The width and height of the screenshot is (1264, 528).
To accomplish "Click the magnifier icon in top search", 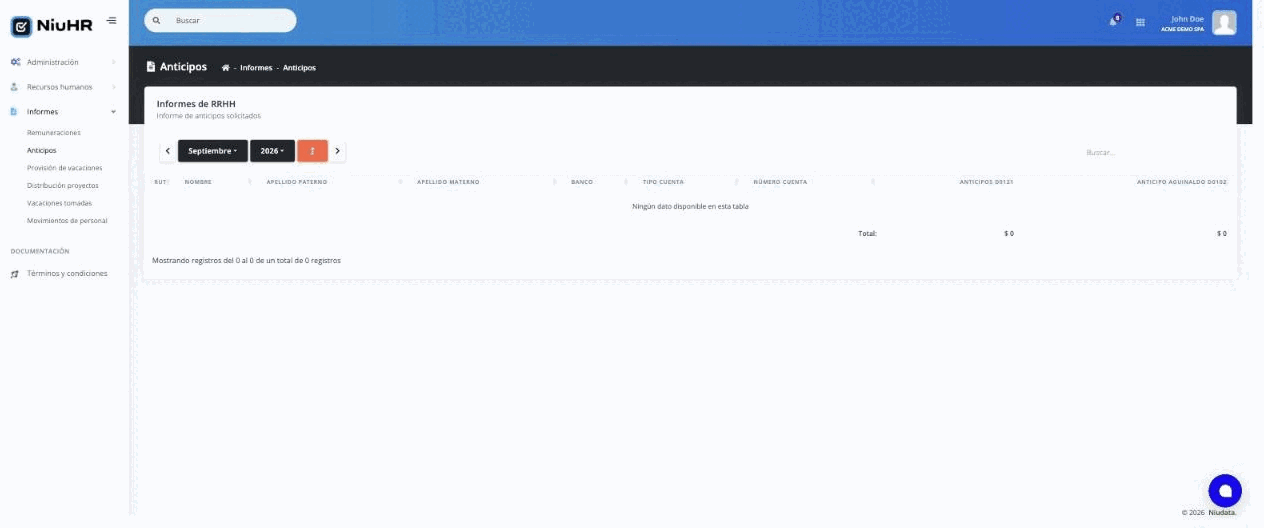I will (157, 20).
